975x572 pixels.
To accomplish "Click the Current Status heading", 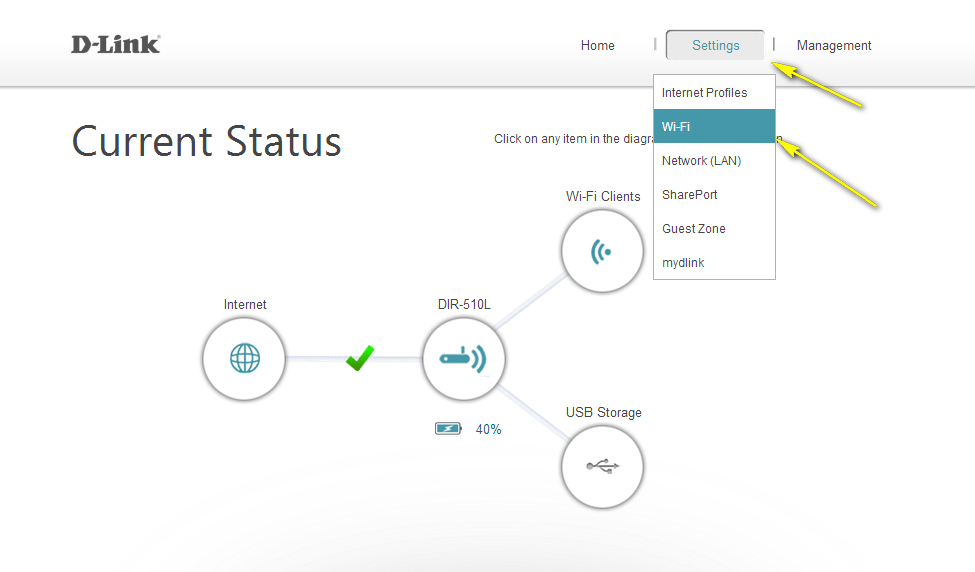I will tap(206, 141).
